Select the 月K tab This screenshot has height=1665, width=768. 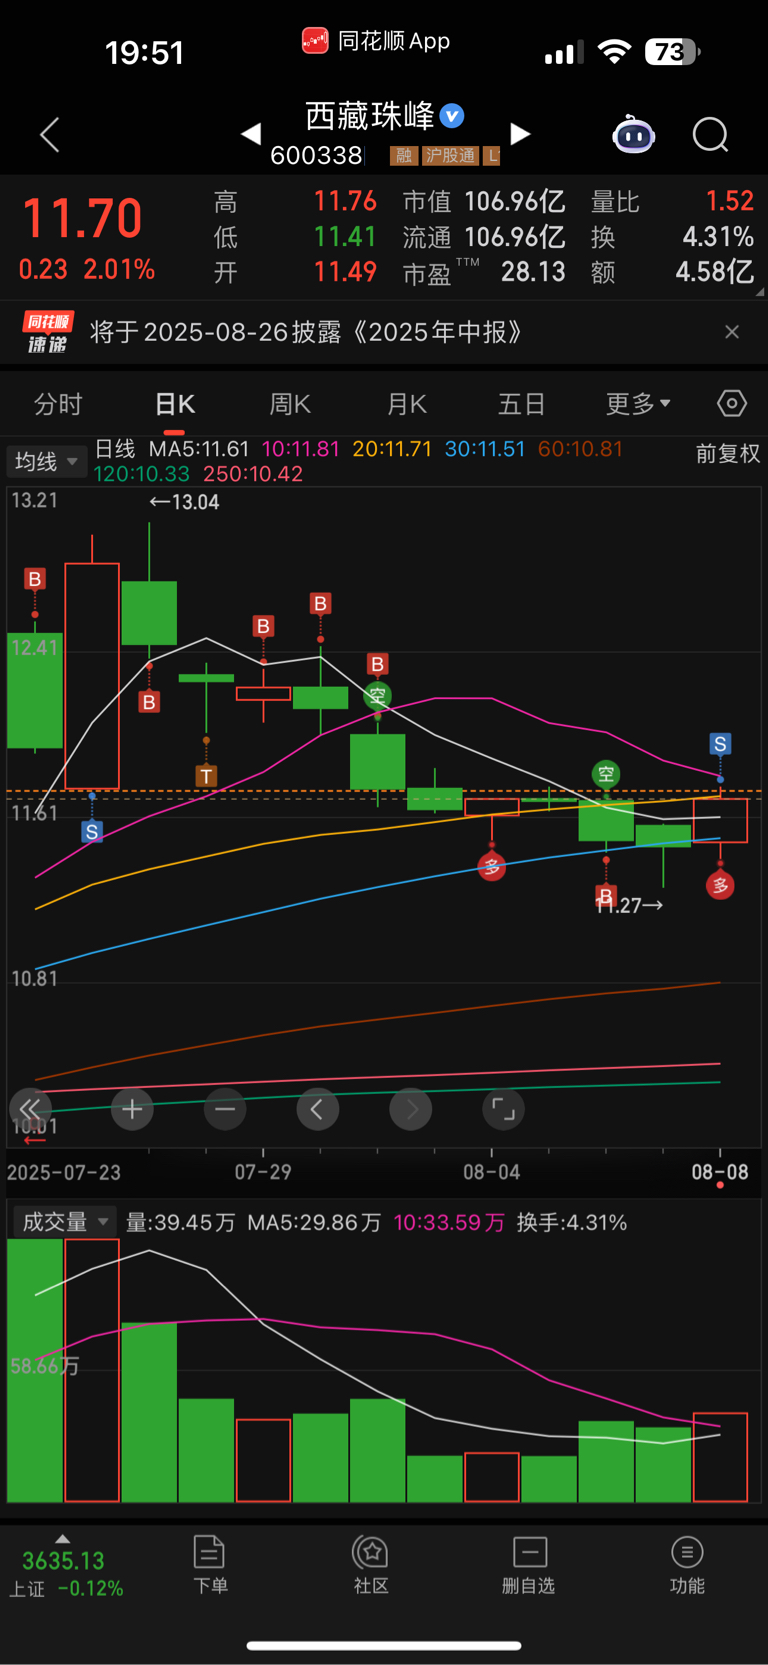click(407, 404)
